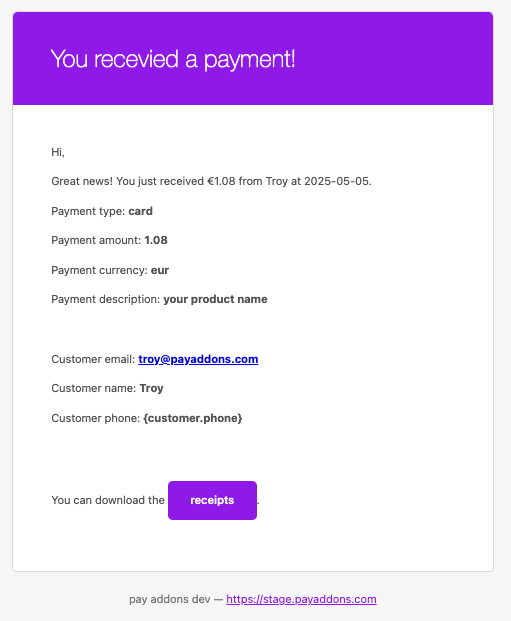Click the purple receipts button
Viewport: 511px width, 621px height.
coord(212,500)
